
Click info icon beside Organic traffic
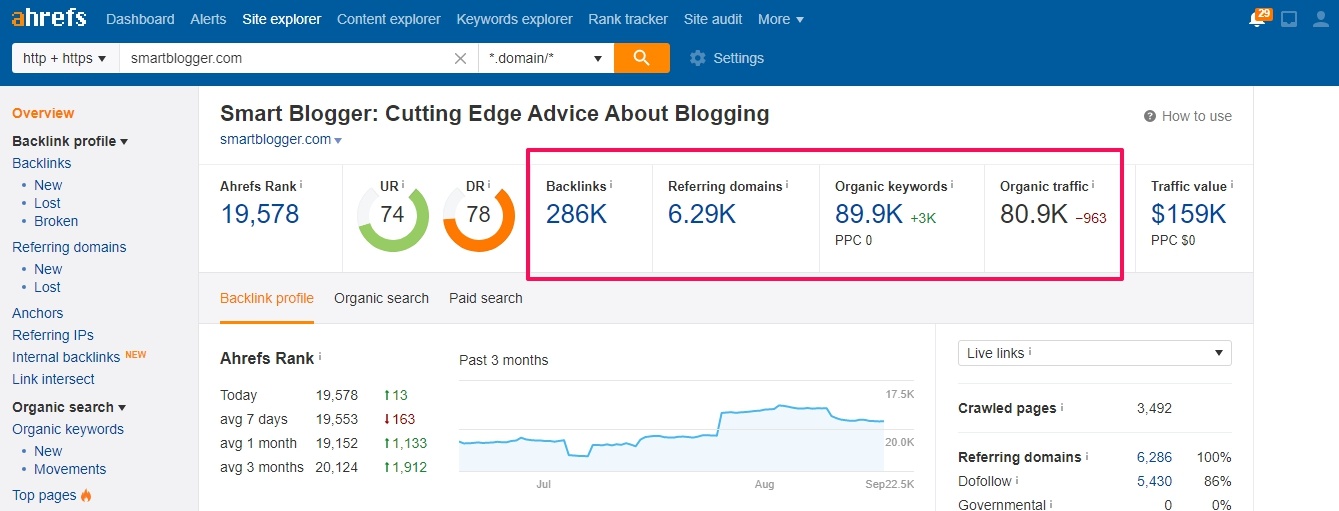click(1093, 185)
